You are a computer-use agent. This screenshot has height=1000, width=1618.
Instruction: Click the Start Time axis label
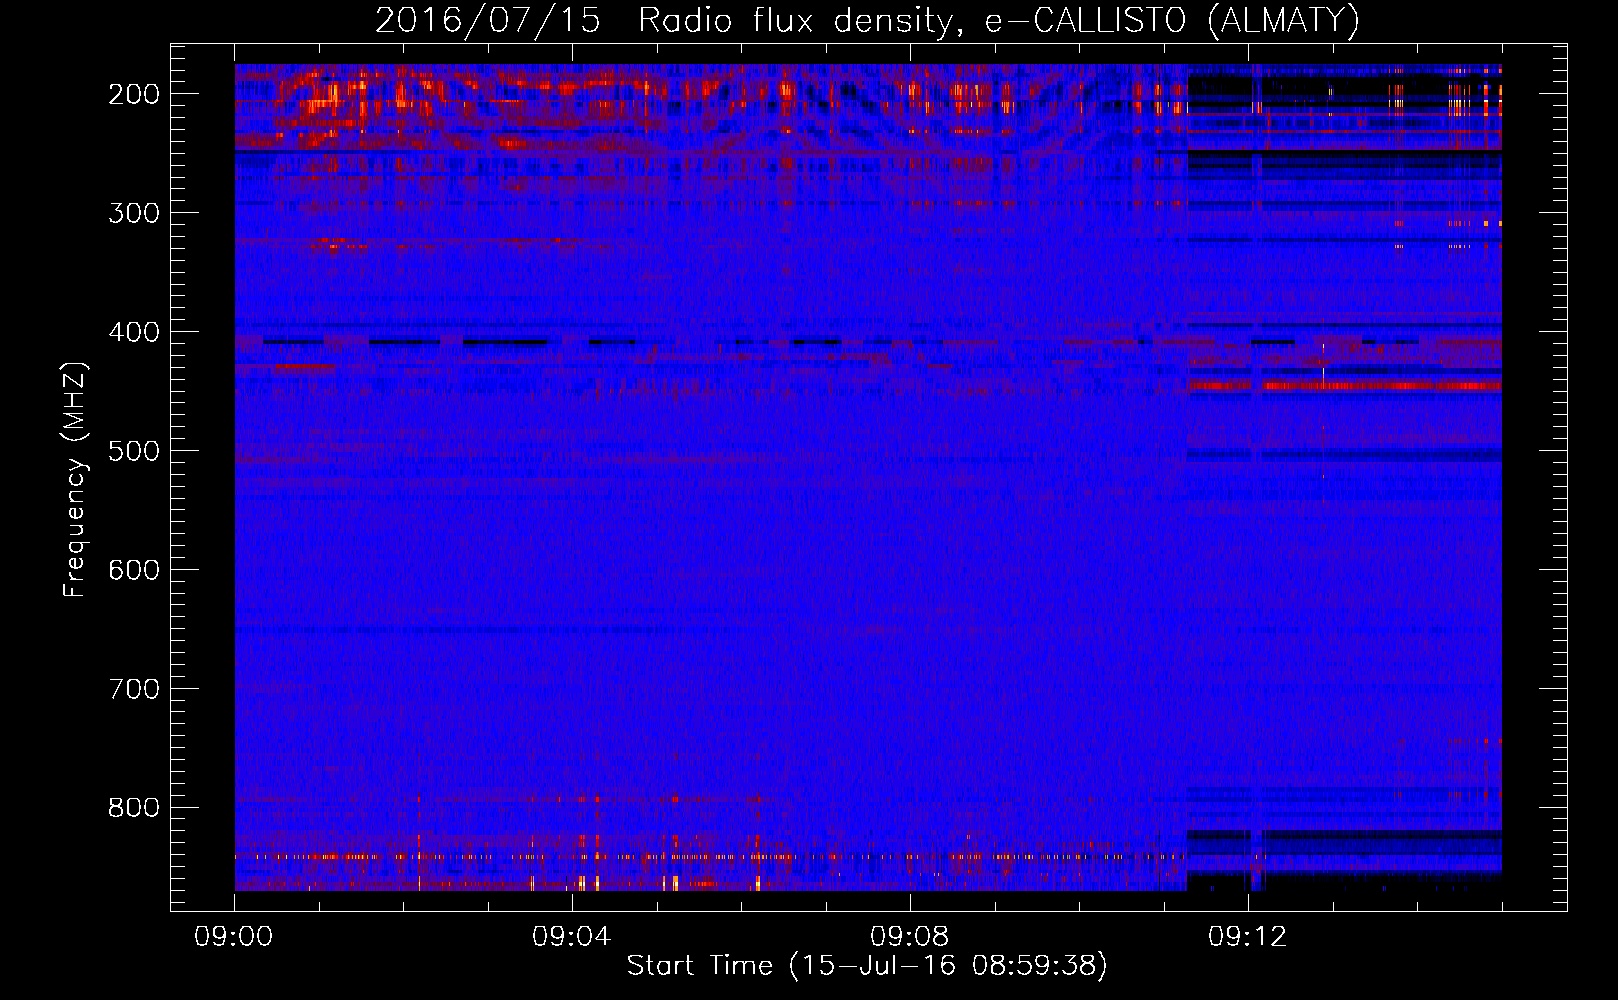[867, 966]
